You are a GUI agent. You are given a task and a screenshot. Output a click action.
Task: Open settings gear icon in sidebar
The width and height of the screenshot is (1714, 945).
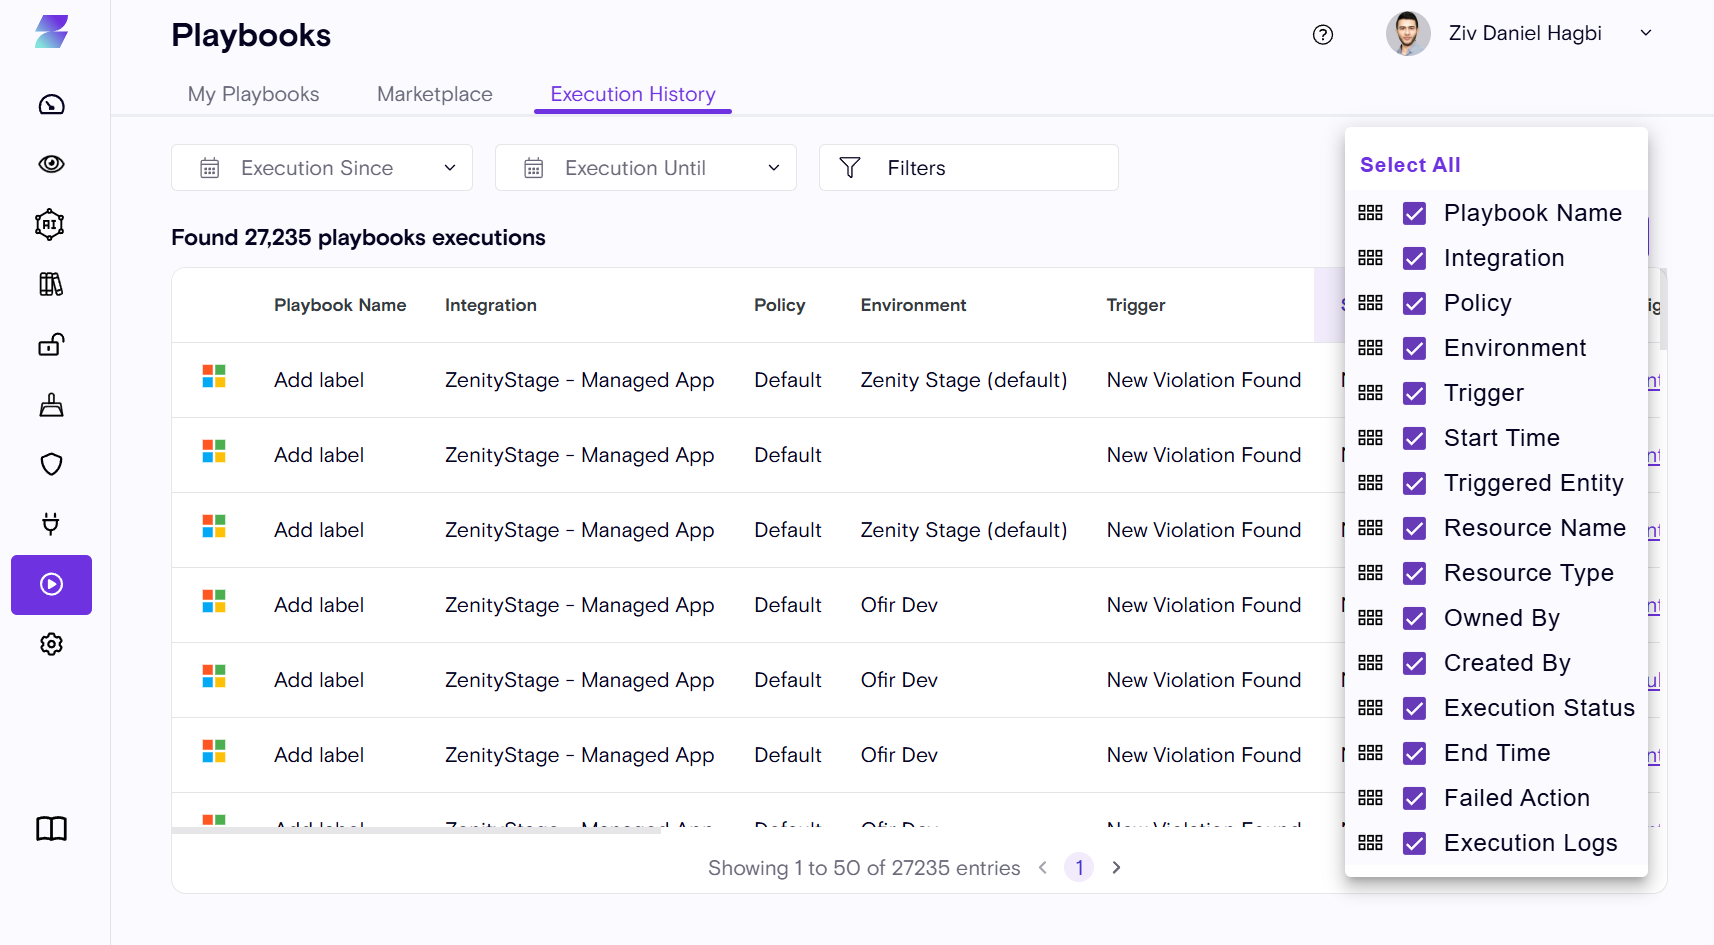(x=51, y=644)
